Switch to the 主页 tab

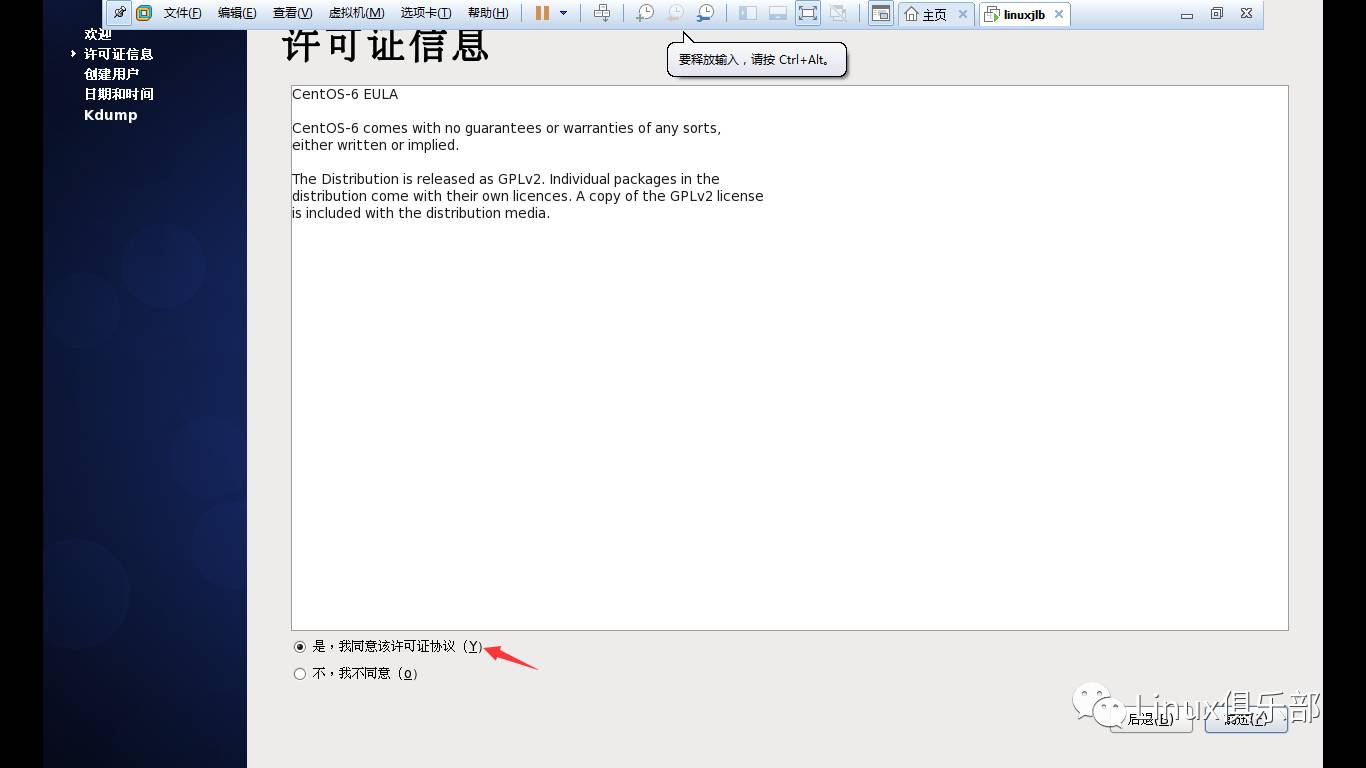coord(926,14)
